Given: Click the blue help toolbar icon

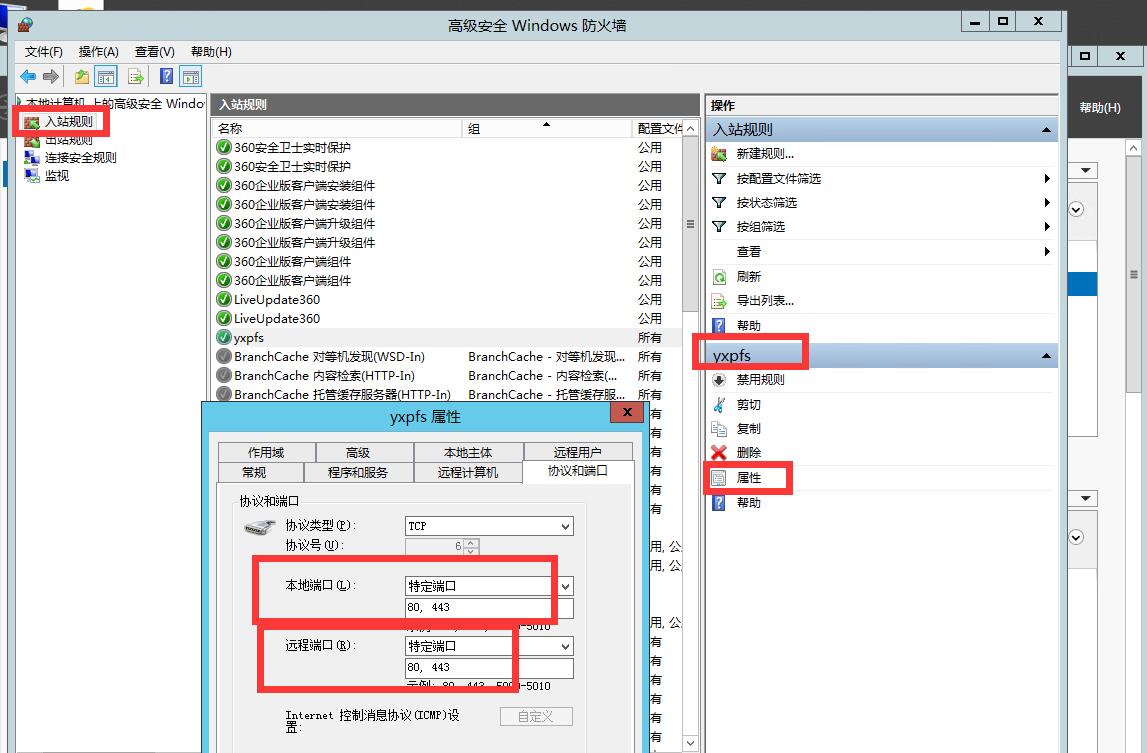Looking at the screenshot, I should click(166, 76).
